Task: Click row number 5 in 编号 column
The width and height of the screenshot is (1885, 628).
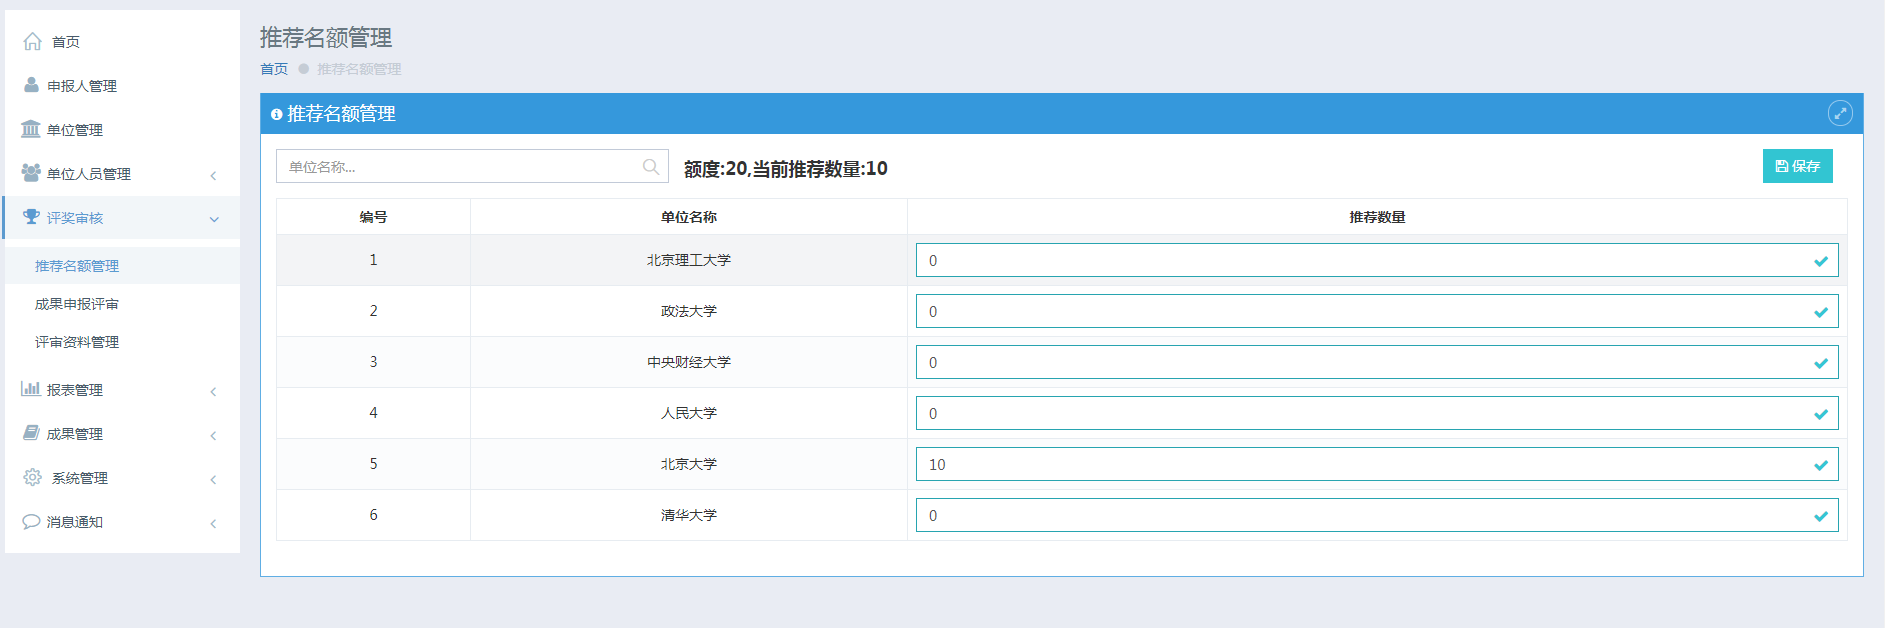Action: 373,464
